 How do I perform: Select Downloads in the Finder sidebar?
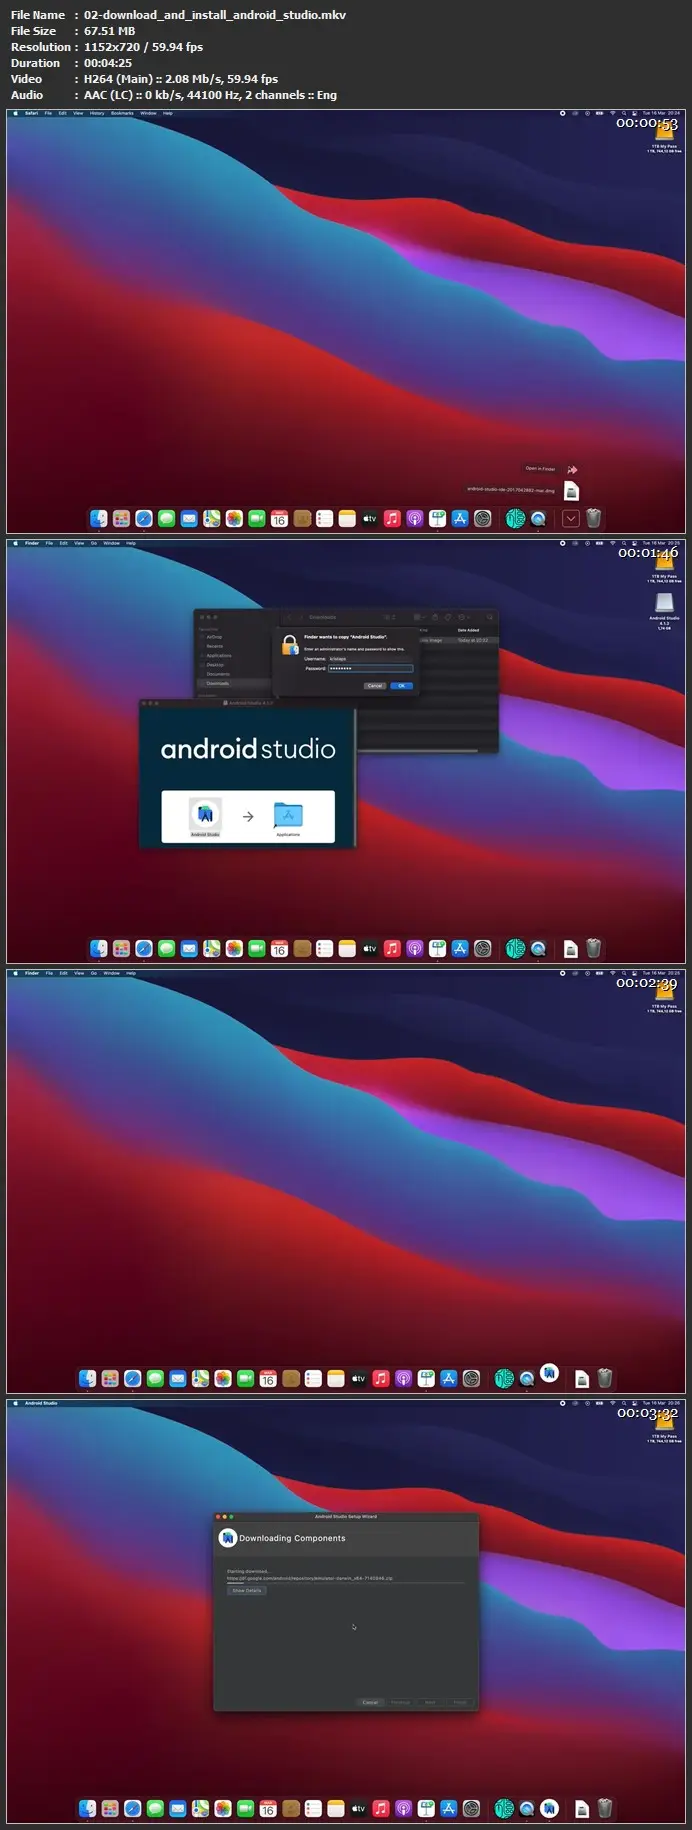pyautogui.click(x=217, y=683)
